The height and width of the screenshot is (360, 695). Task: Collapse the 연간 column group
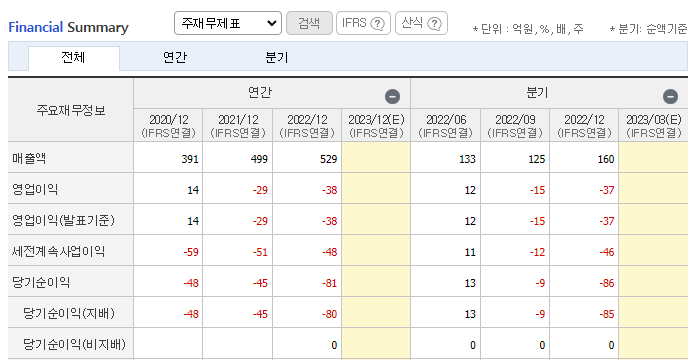[x=392, y=96]
